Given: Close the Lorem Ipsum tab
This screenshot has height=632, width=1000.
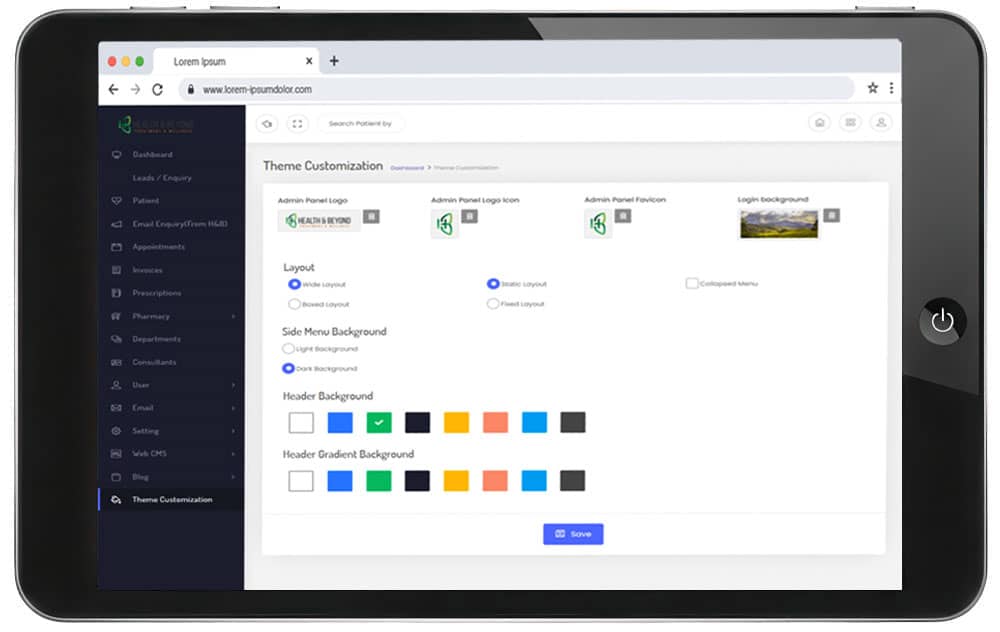Looking at the screenshot, I should 309,61.
